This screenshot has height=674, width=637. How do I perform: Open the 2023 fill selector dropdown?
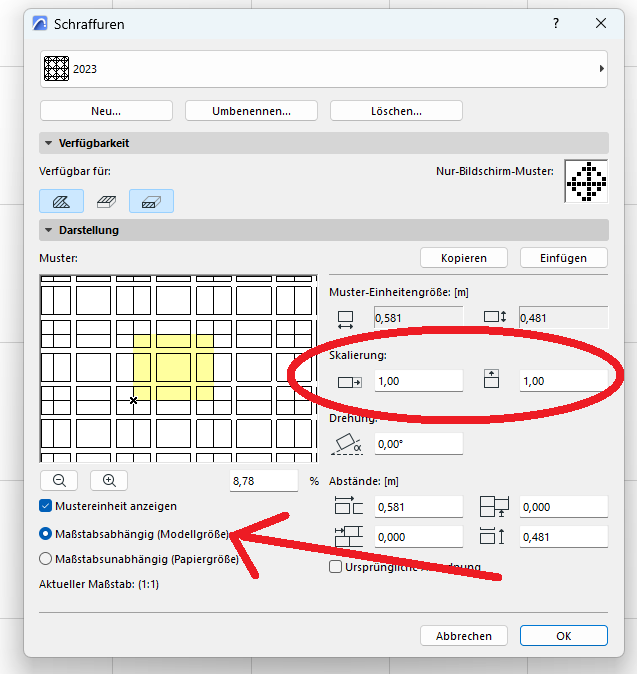coord(324,69)
